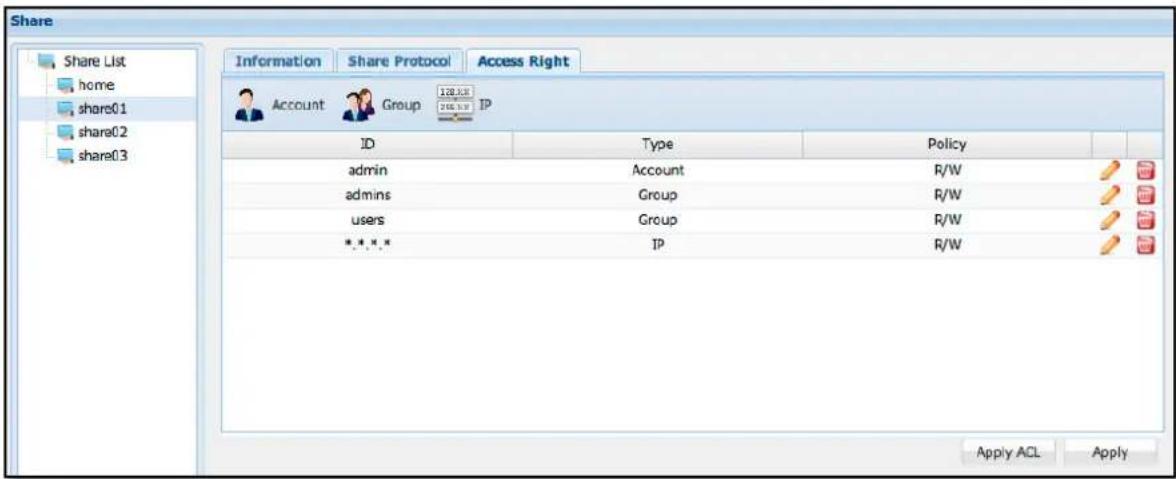Select Share List root node label
Screen dimensions: 1176x479
[x=94, y=60]
